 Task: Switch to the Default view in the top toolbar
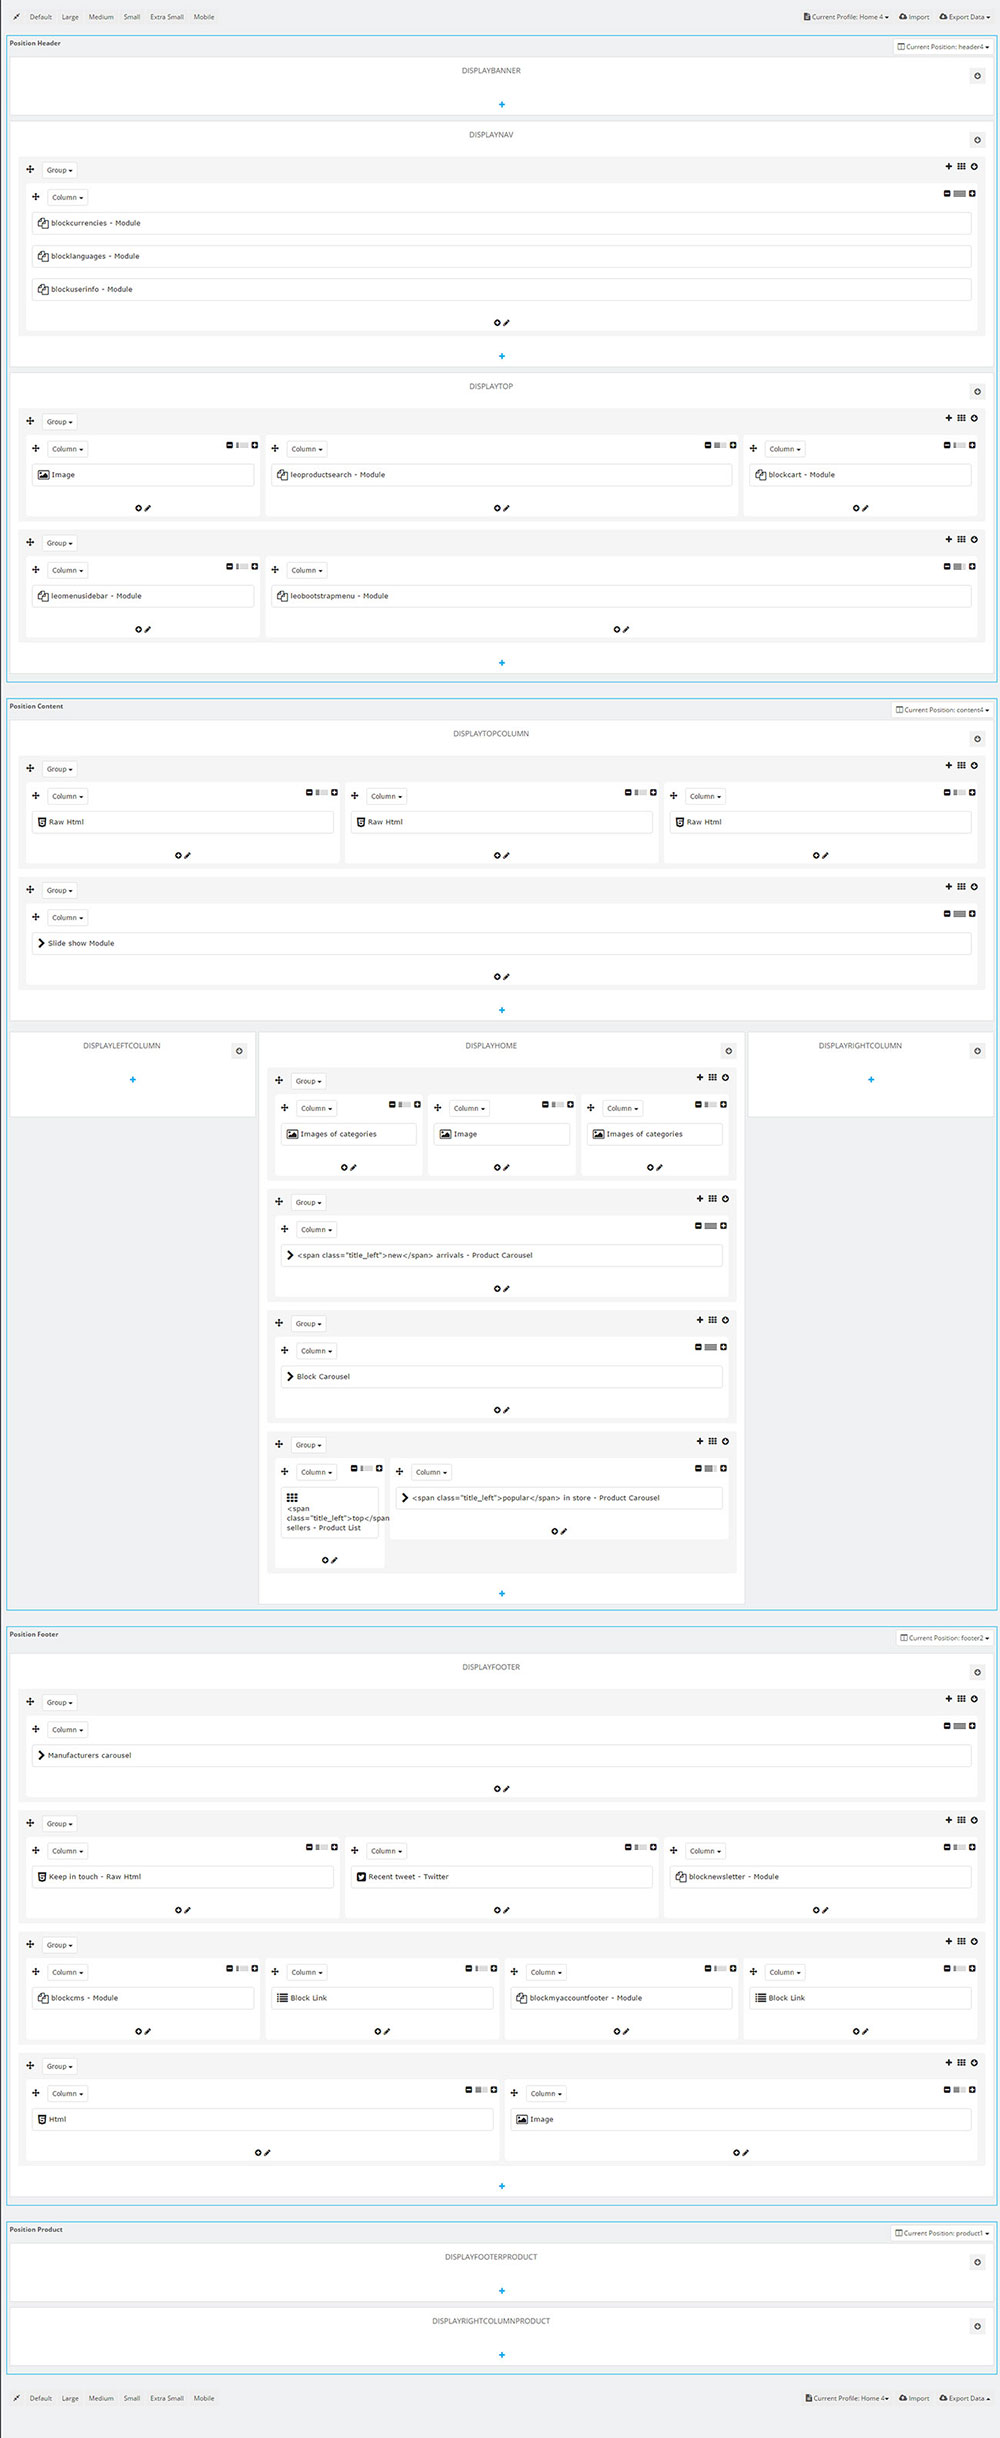pos(41,17)
